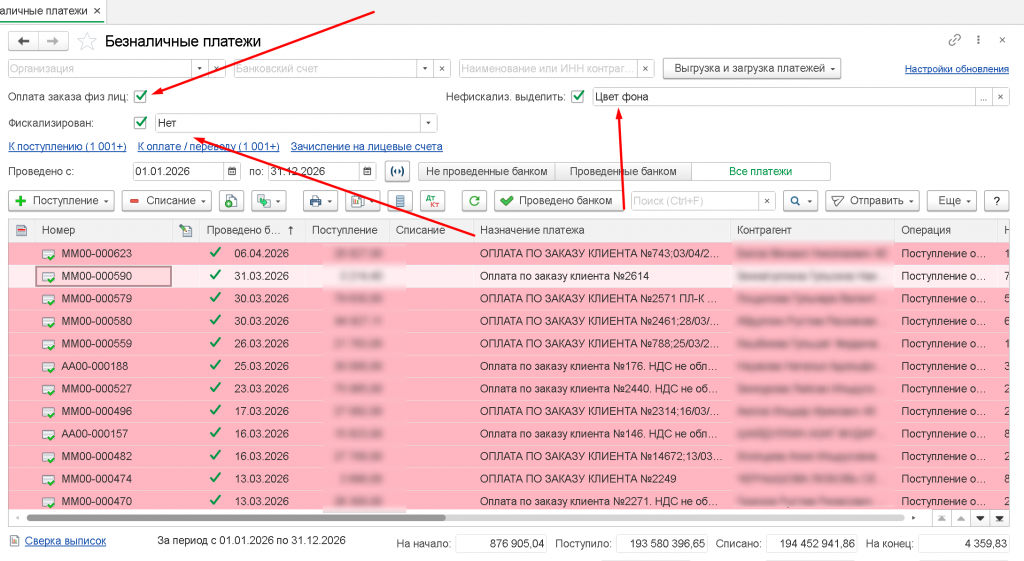Open the Настройки обновления link
The width and height of the screenshot is (1024, 561).
[956, 69]
